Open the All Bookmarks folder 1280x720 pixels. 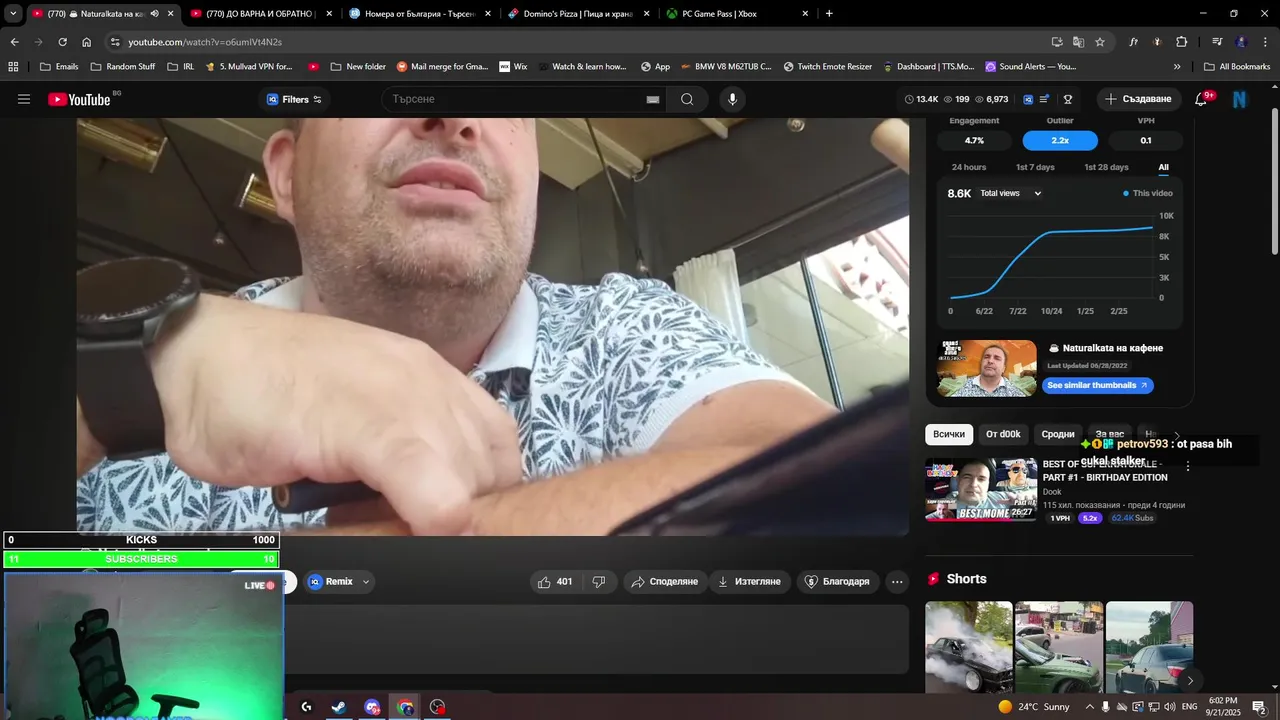(x=1237, y=67)
